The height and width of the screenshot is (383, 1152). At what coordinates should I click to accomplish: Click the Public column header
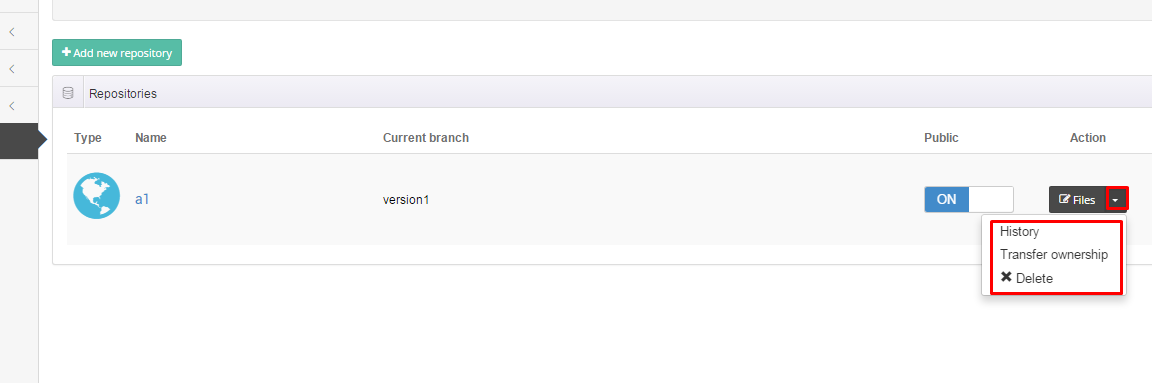[941, 137]
